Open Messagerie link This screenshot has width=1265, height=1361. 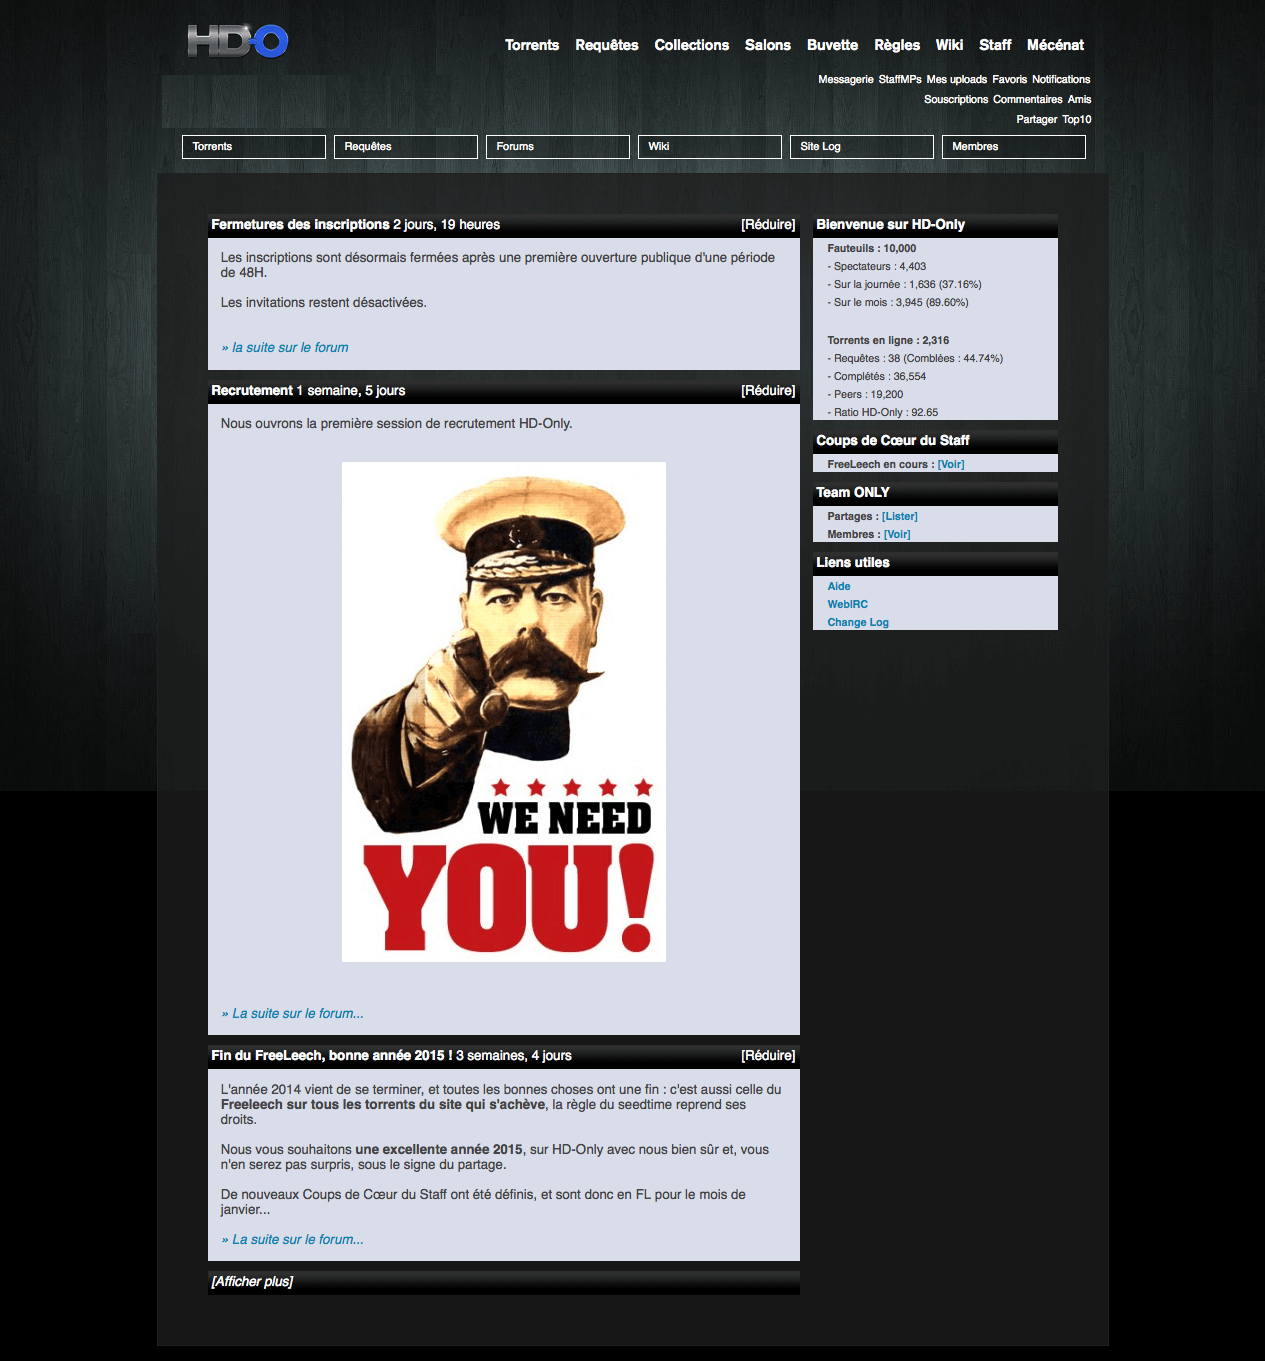click(846, 79)
